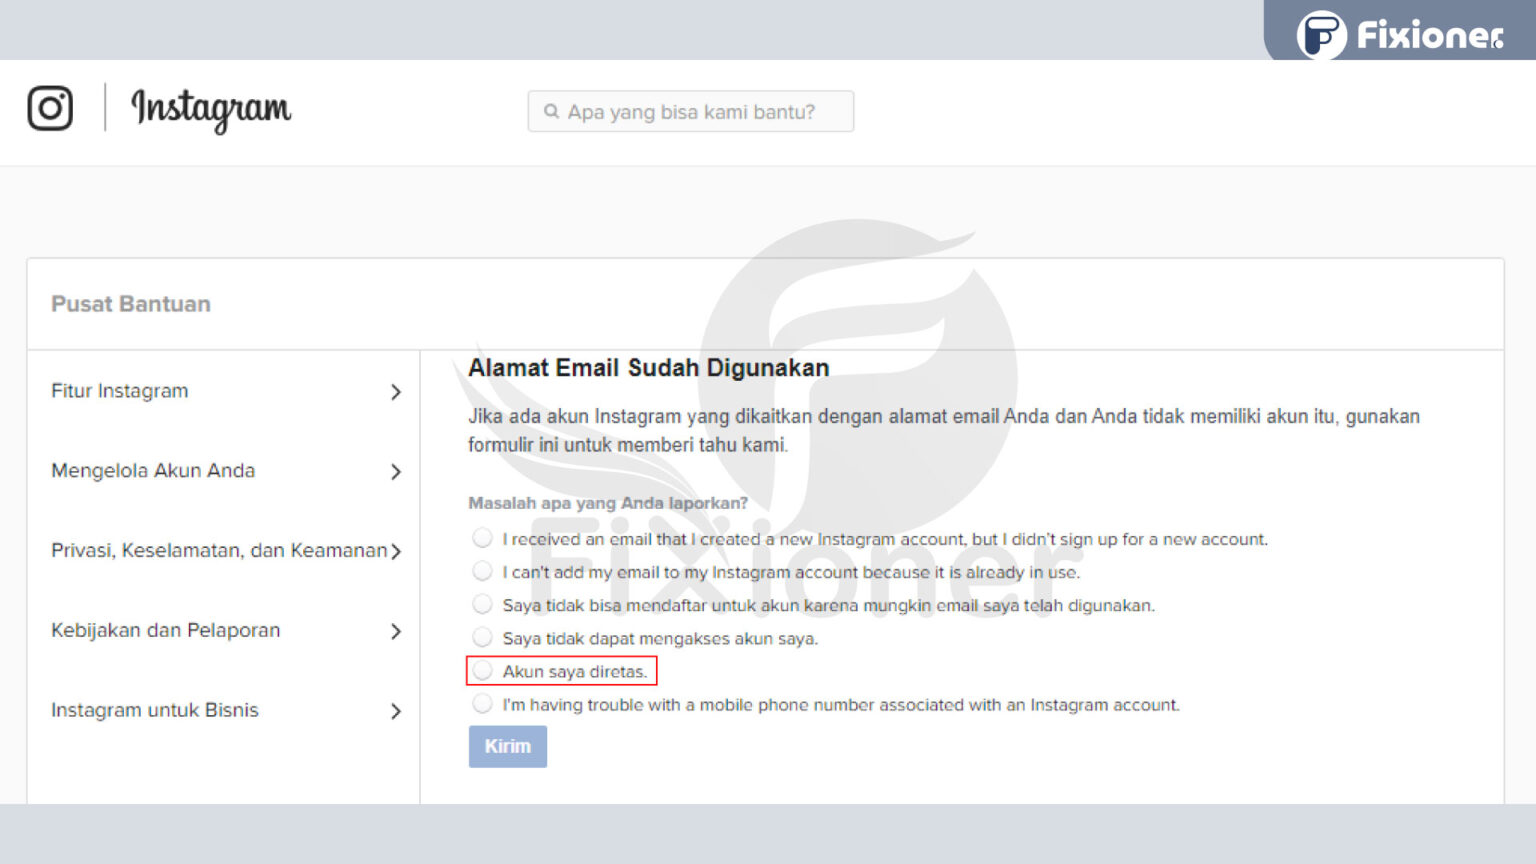Select the mobile phone number trouble option
Image resolution: width=1536 pixels, height=864 pixels.
pyautogui.click(x=483, y=703)
